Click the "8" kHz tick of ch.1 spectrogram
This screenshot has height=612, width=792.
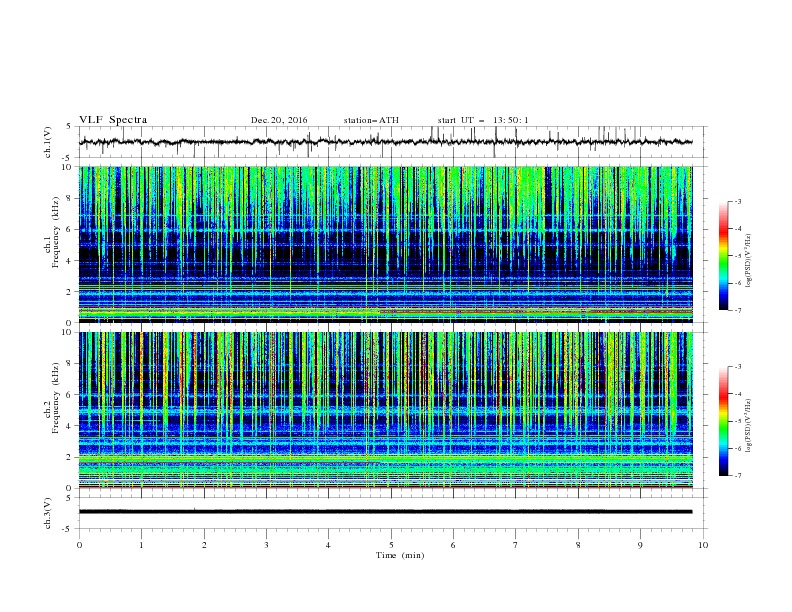71,198
